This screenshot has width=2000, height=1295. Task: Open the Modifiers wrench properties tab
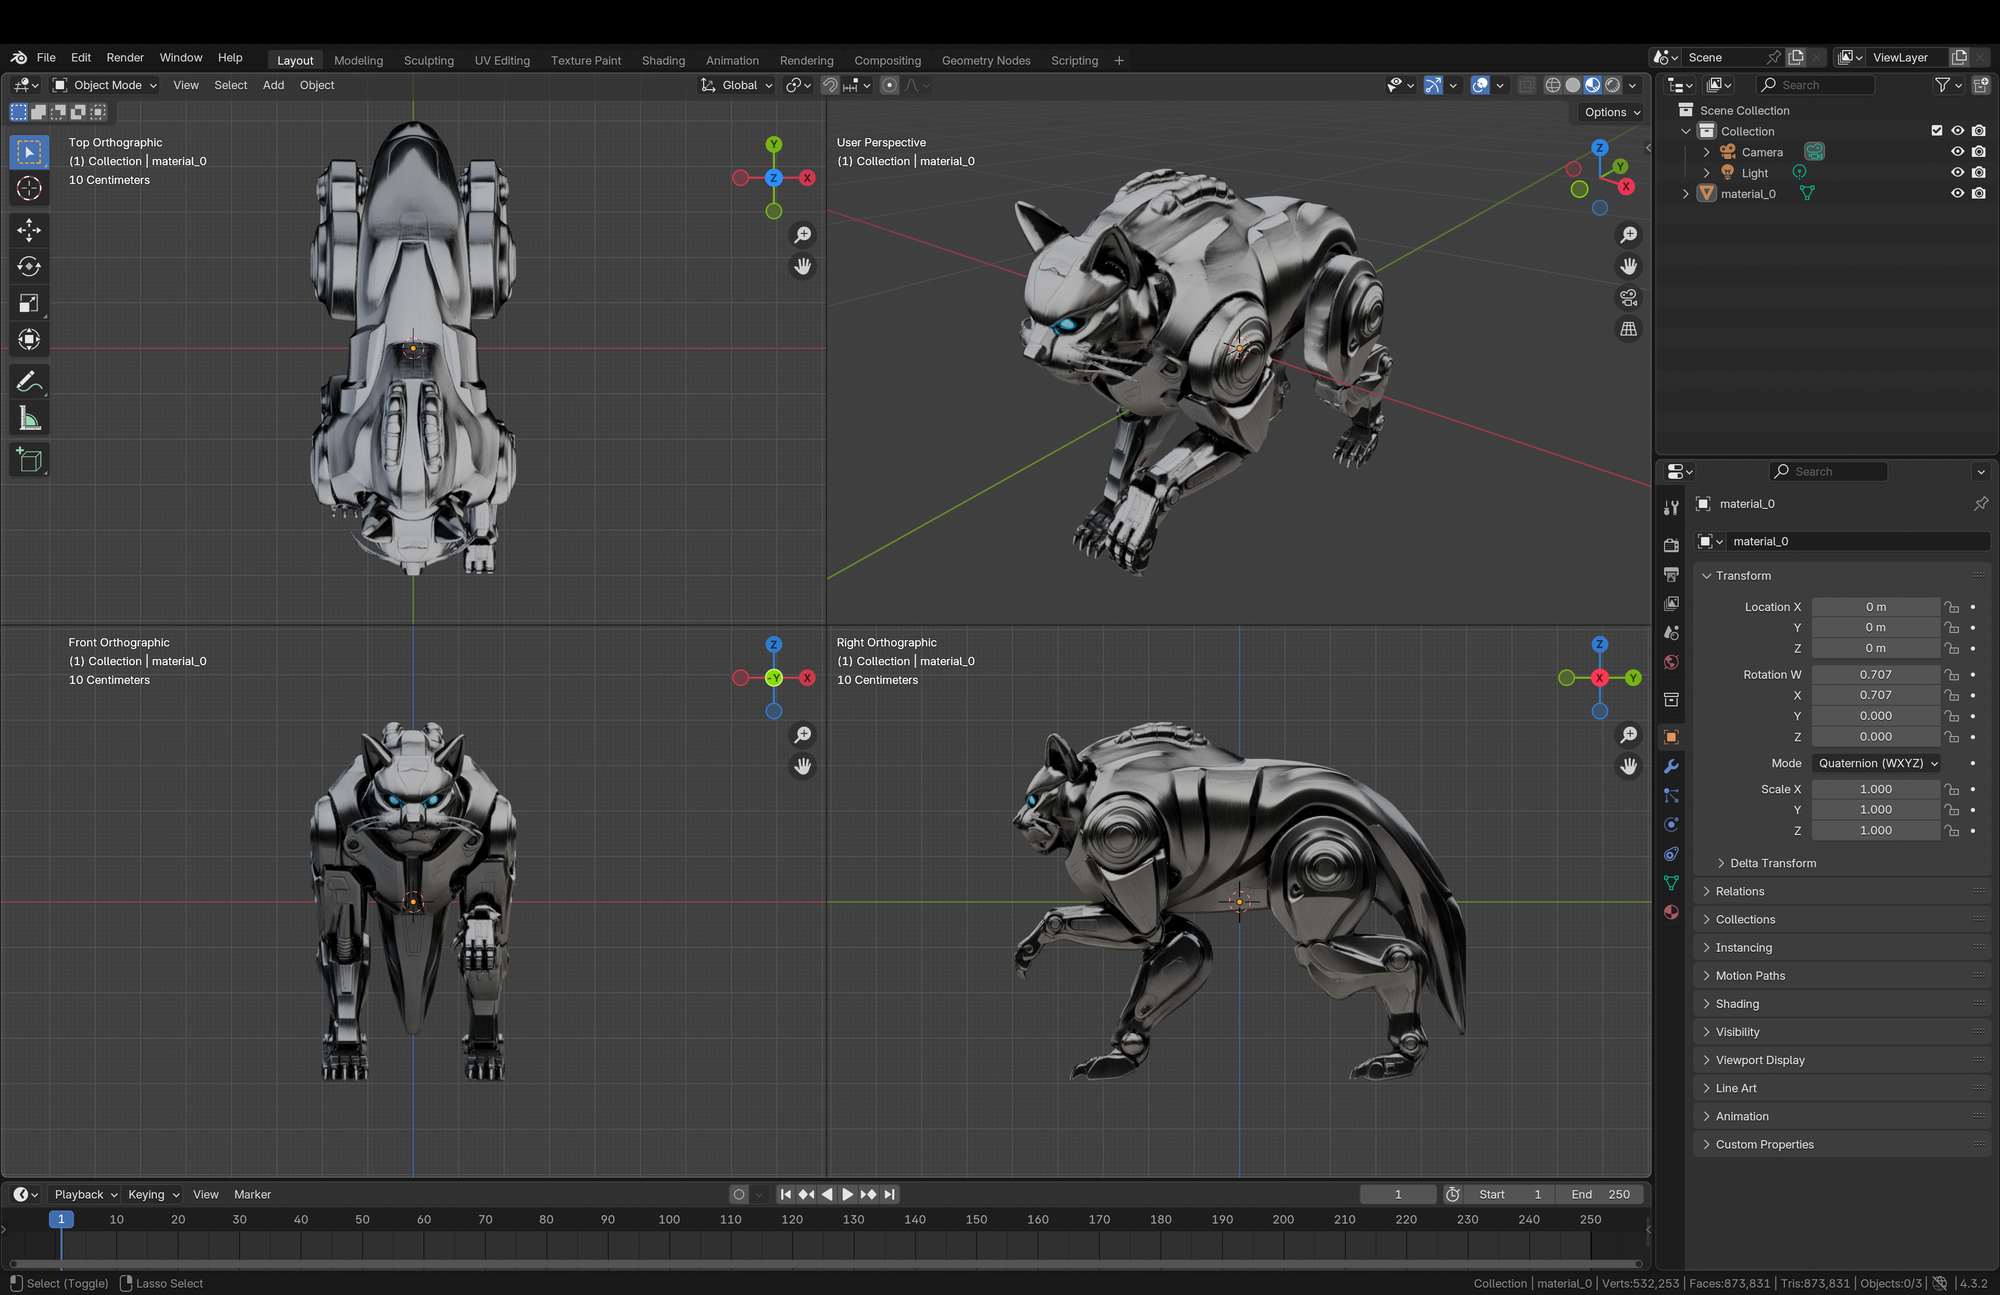tap(1671, 766)
